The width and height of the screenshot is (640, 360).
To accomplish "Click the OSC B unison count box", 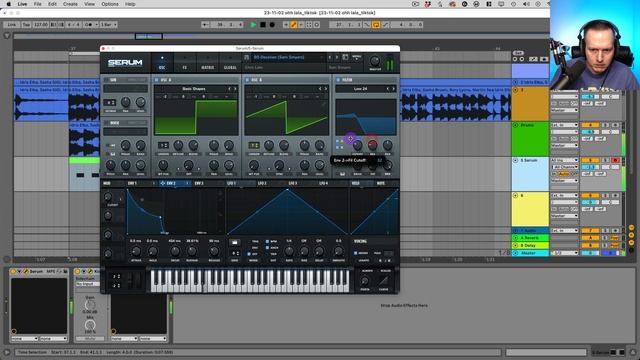I will [x=254, y=145].
